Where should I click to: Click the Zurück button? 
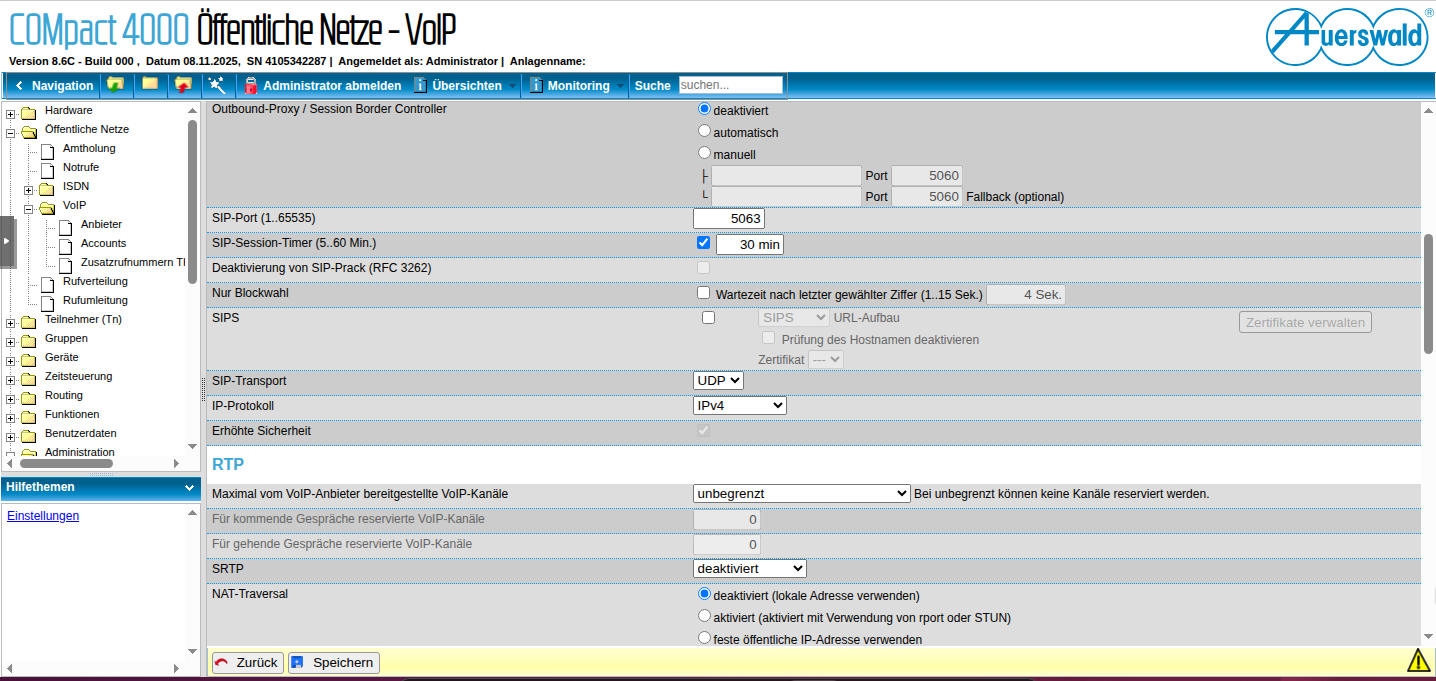[247, 662]
